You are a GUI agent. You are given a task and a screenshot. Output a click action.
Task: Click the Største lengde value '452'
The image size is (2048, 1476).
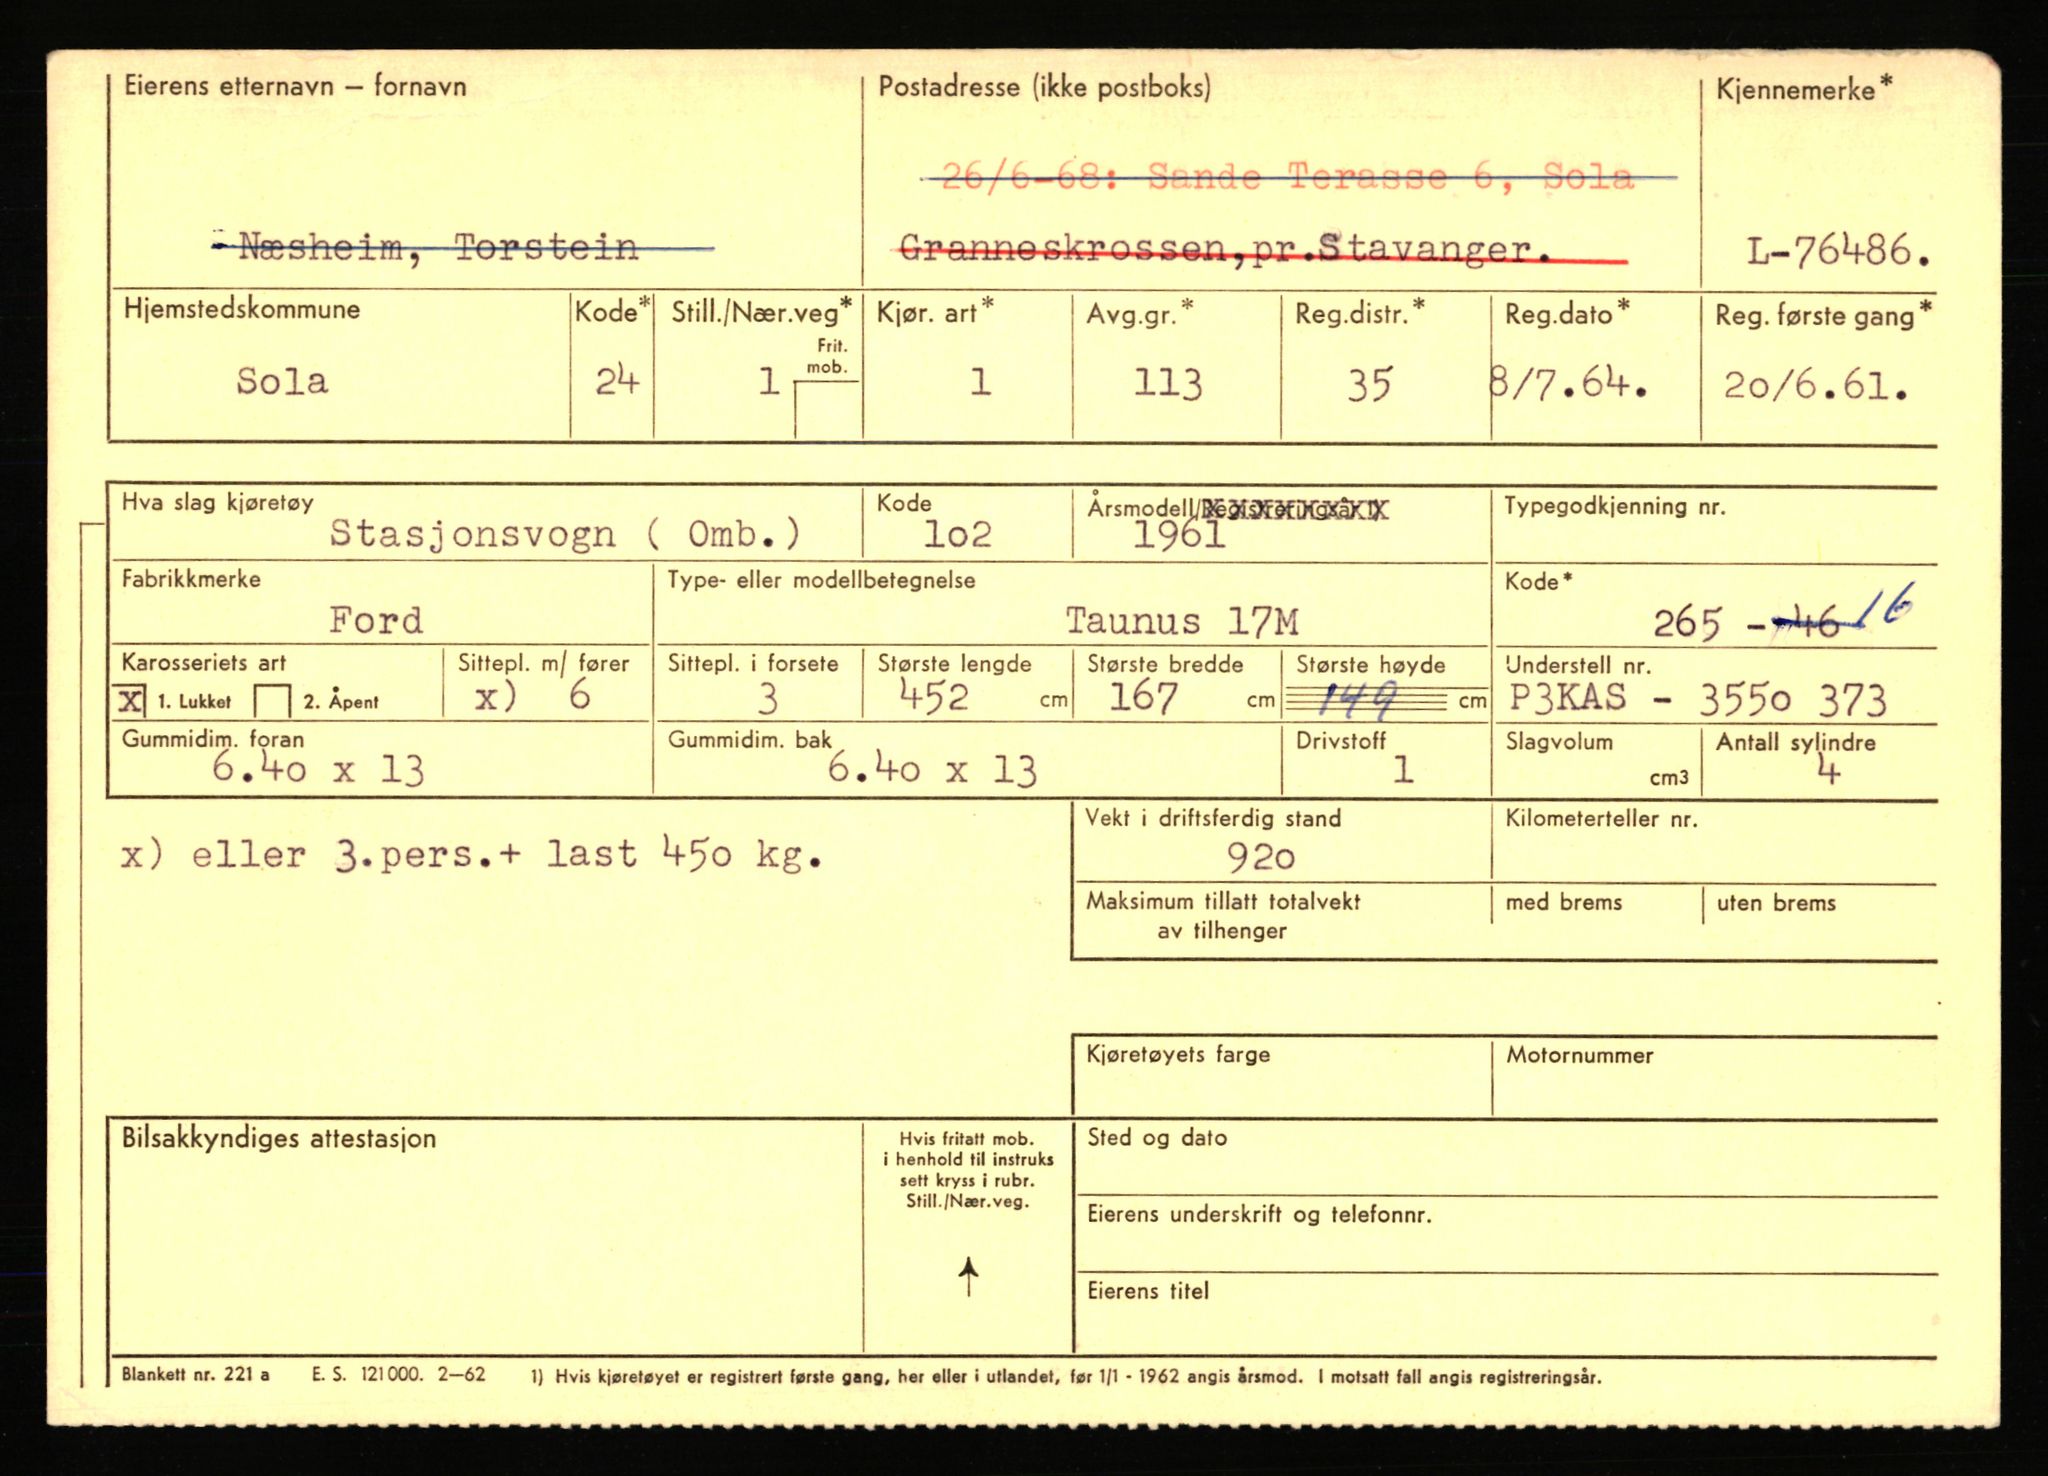tap(934, 696)
